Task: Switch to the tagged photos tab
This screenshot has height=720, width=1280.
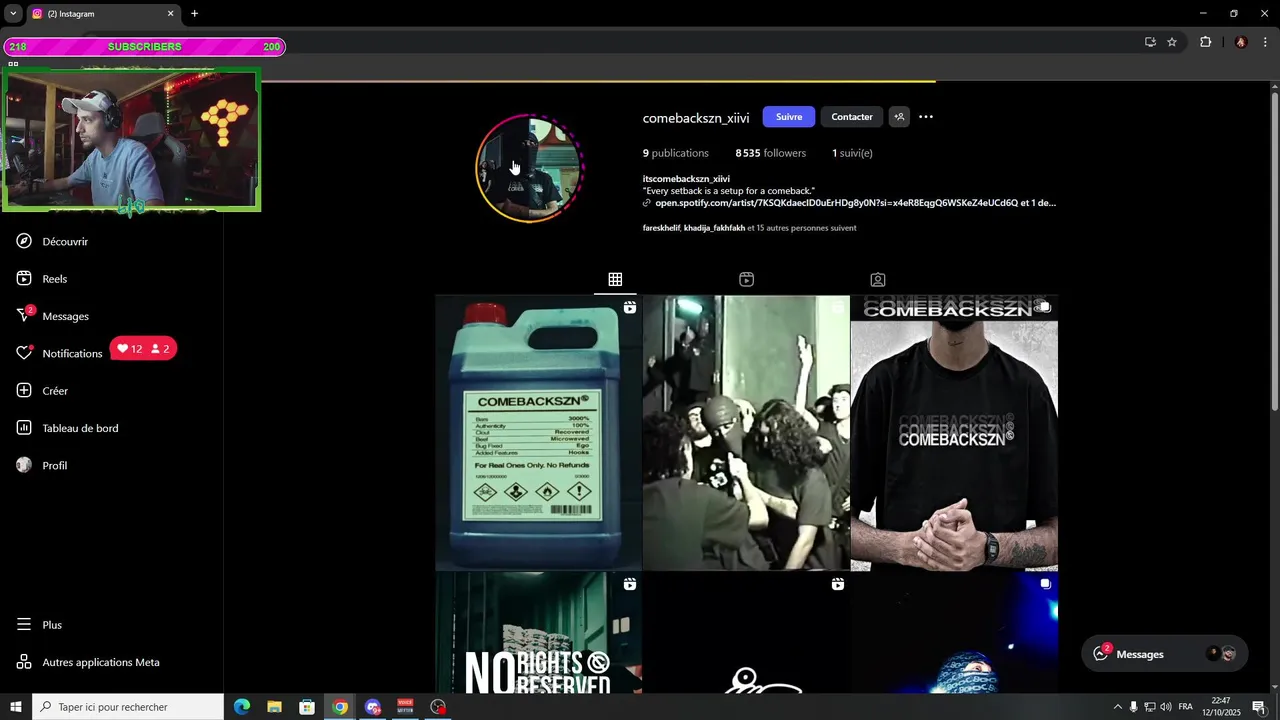Action: point(877,280)
